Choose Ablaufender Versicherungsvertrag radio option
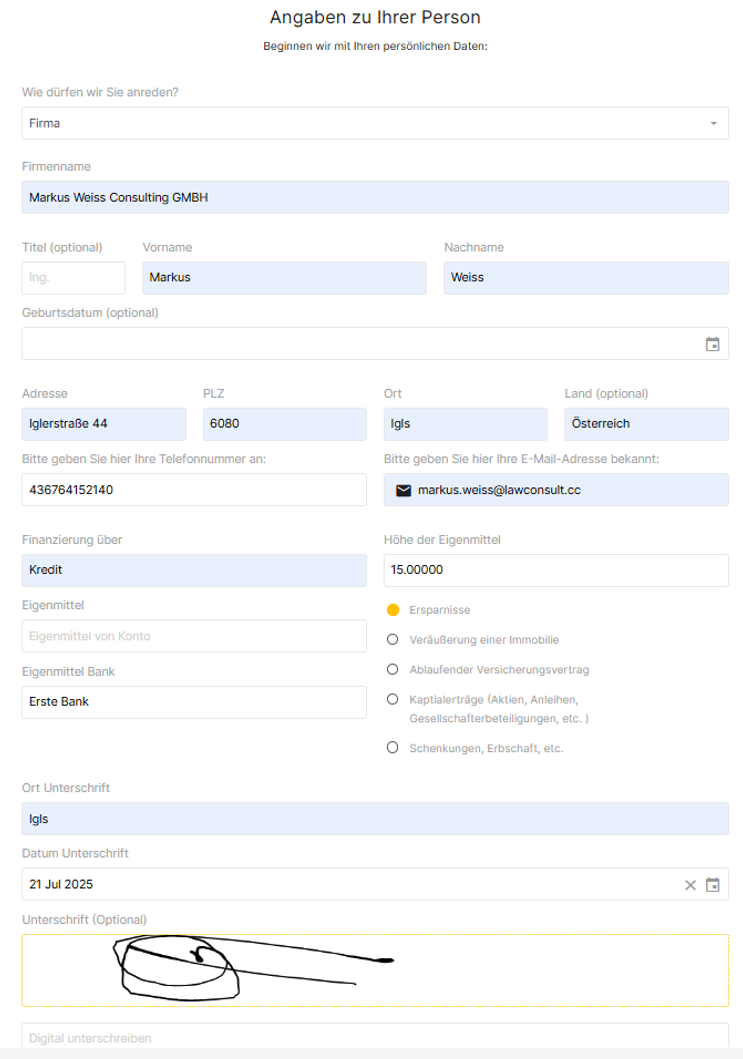 [x=393, y=670]
